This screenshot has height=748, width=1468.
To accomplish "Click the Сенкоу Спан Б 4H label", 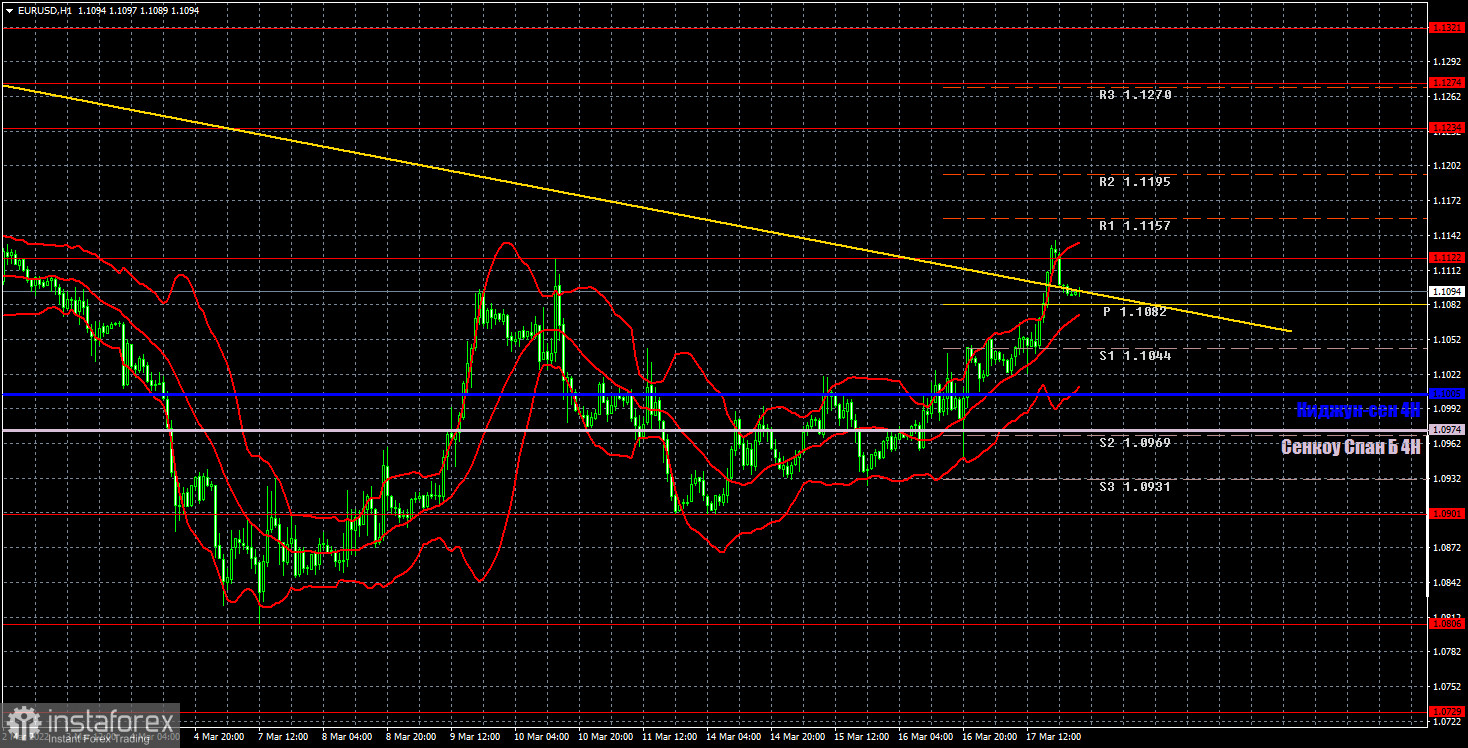I will point(1351,447).
